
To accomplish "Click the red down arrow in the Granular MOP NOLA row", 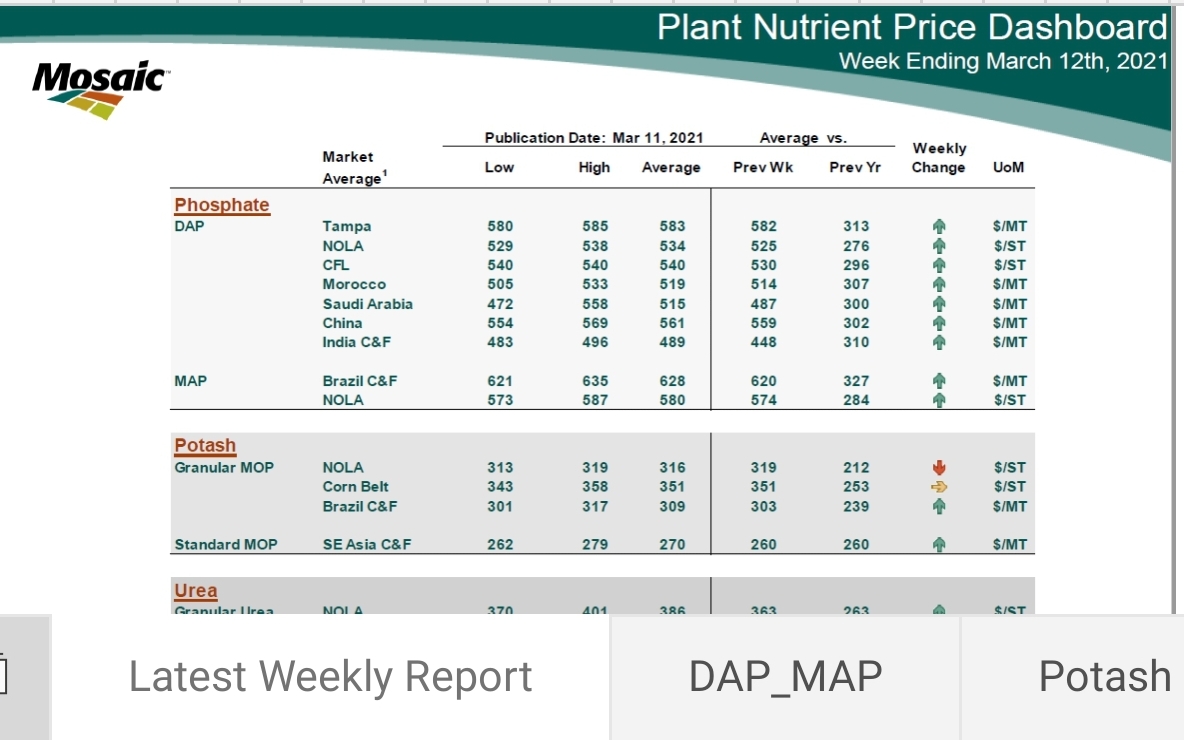I will point(939,467).
